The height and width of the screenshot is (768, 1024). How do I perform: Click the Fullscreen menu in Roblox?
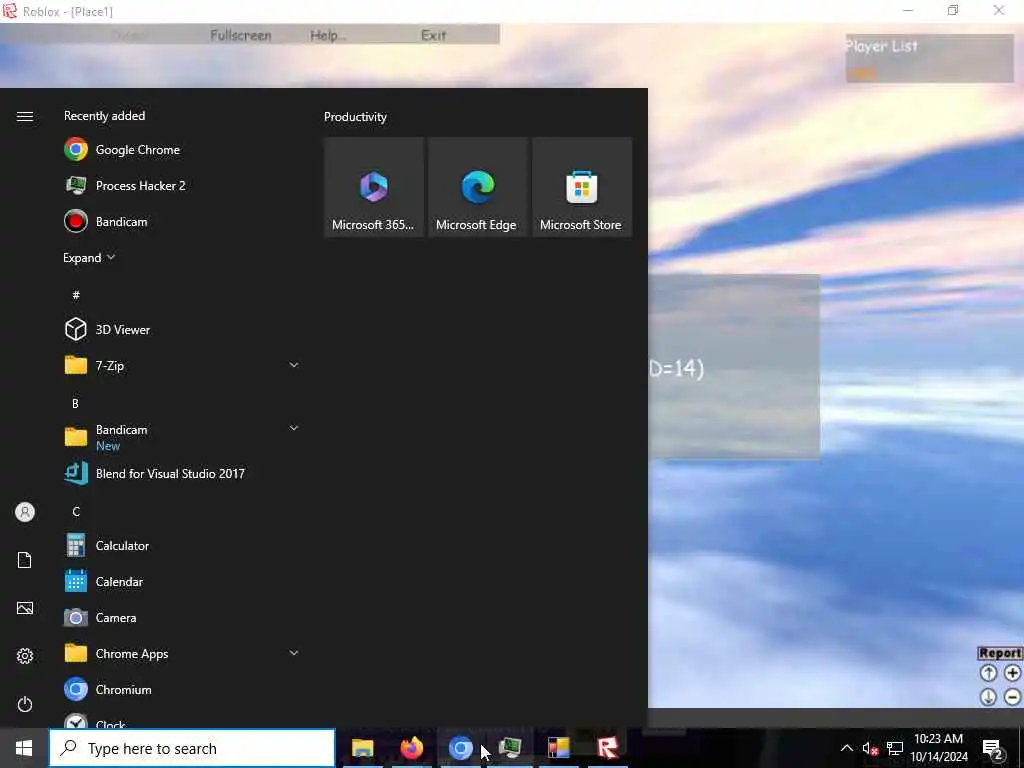point(240,35)
